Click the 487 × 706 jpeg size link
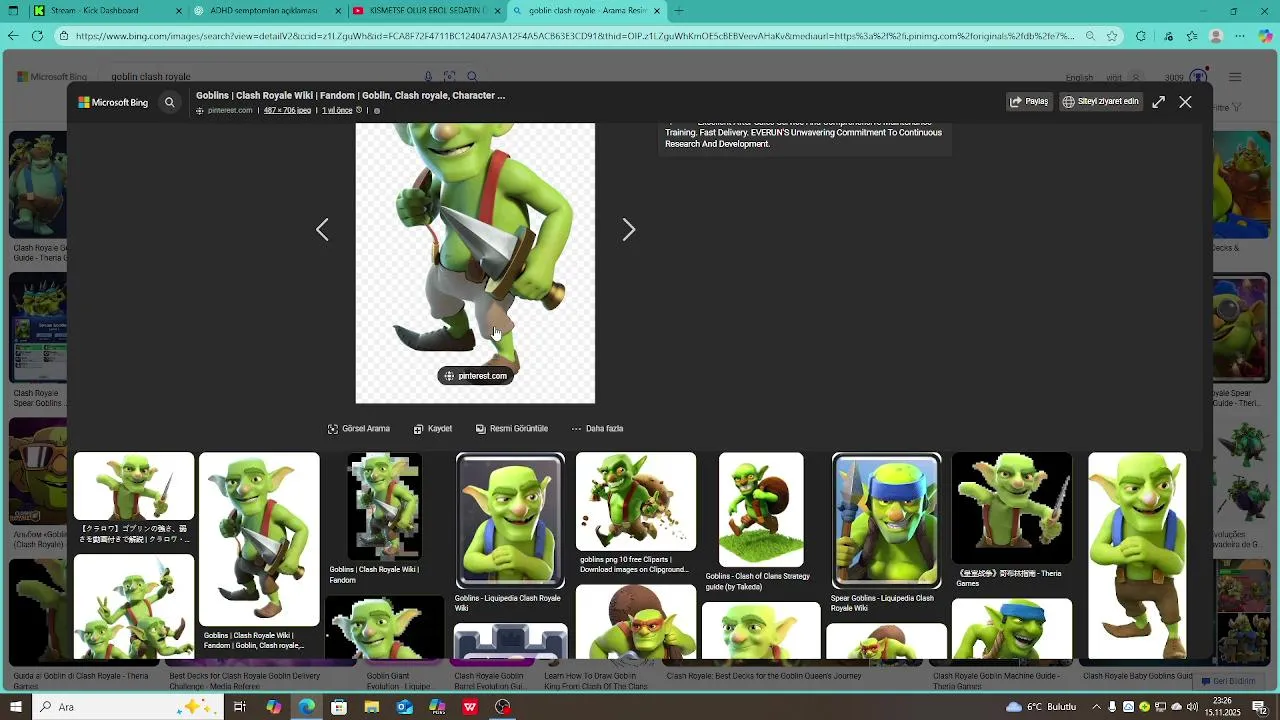The height and width of the screenshot is (720, 1280). [x=287, y=110]
